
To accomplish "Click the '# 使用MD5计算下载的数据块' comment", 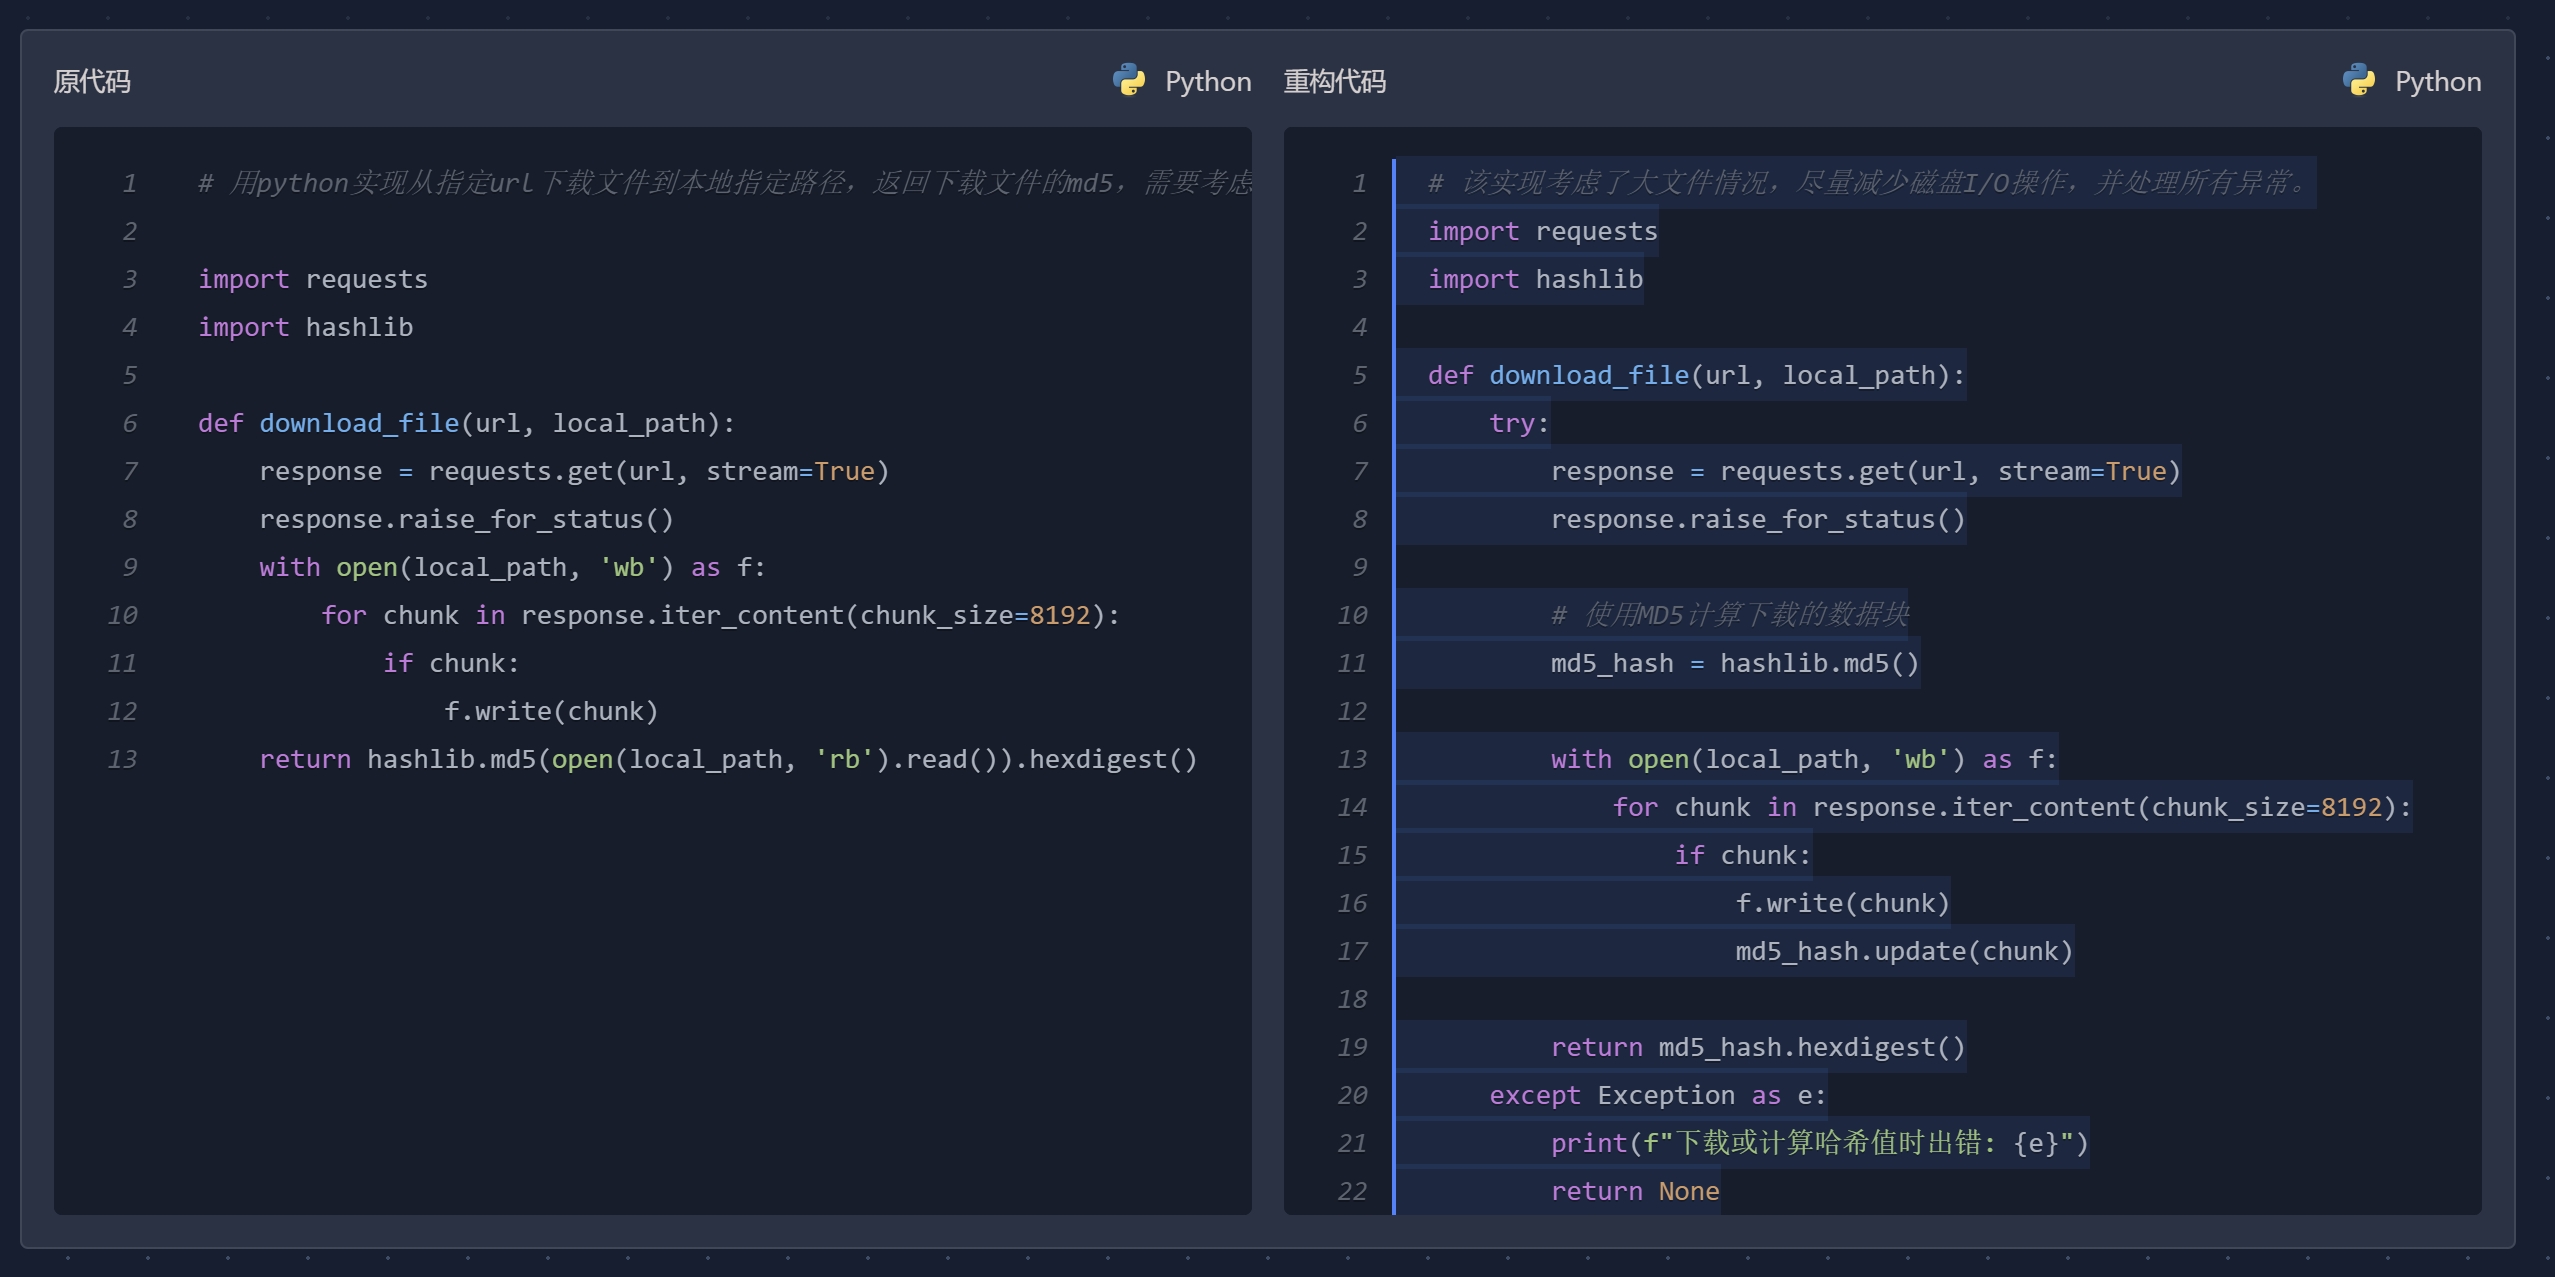I will click(x=1730, y=615).
